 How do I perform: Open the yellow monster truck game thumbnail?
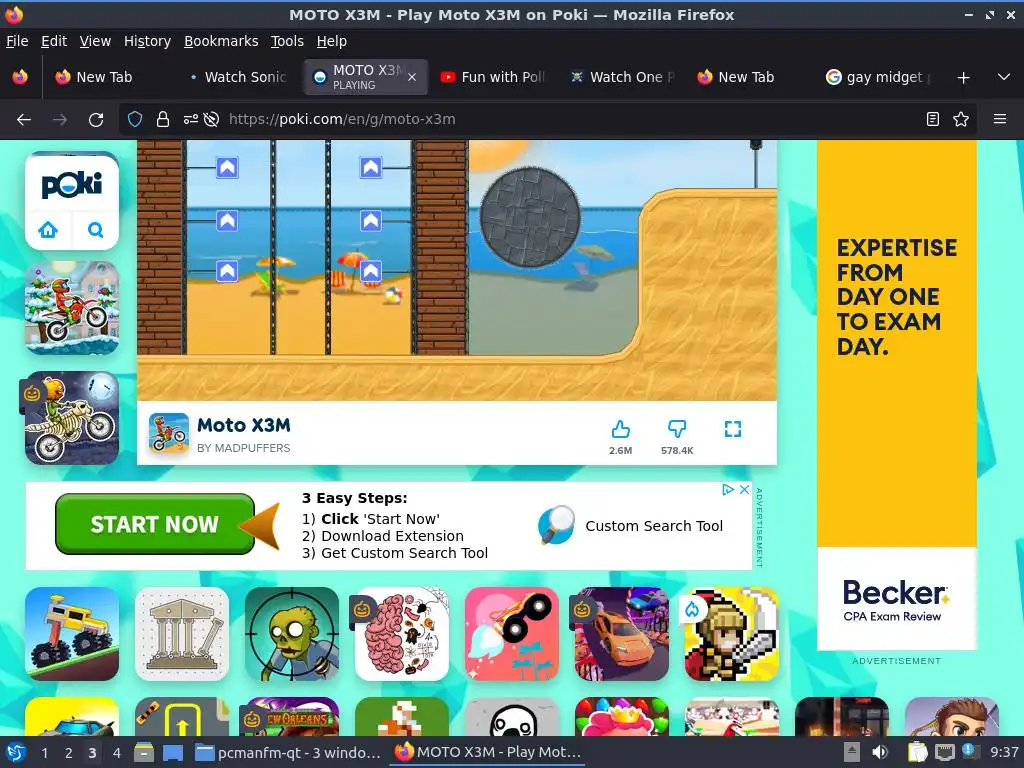(x=72, y=633)
